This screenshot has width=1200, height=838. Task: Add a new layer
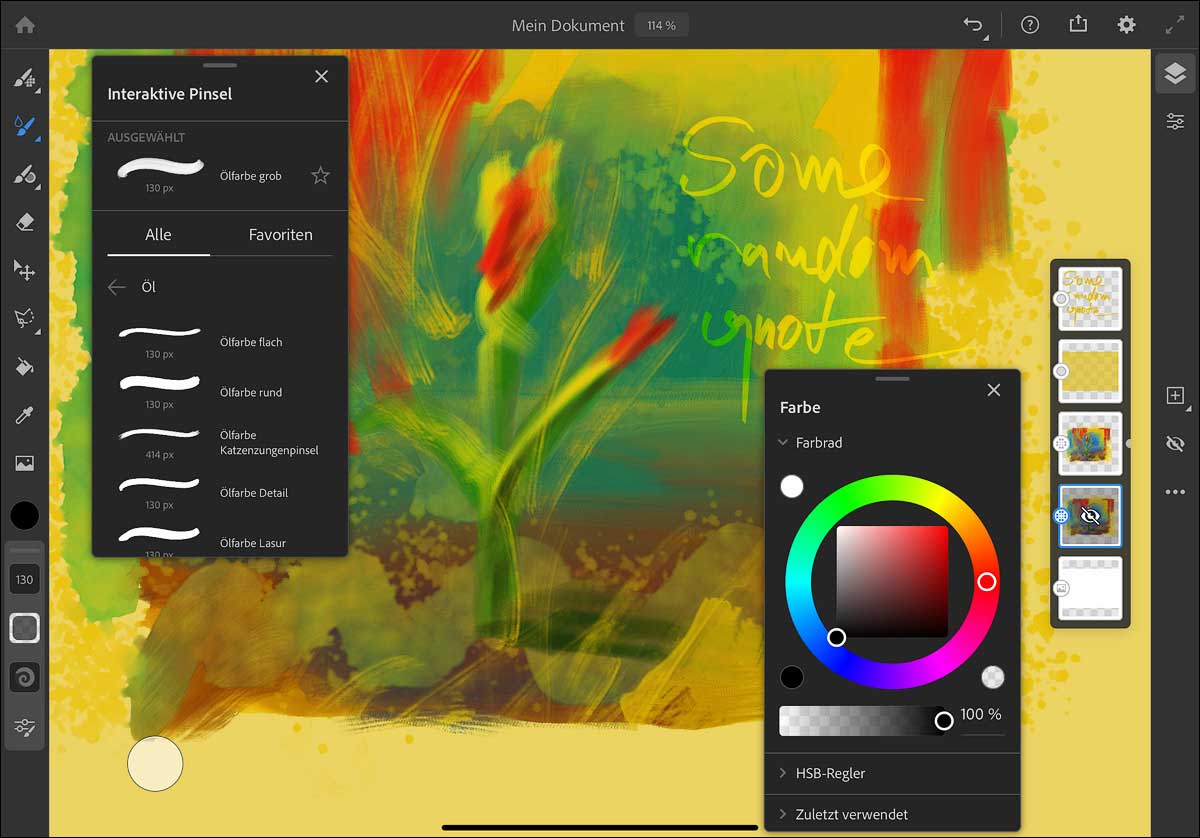pyautogui.click(x=1175, y=395)
